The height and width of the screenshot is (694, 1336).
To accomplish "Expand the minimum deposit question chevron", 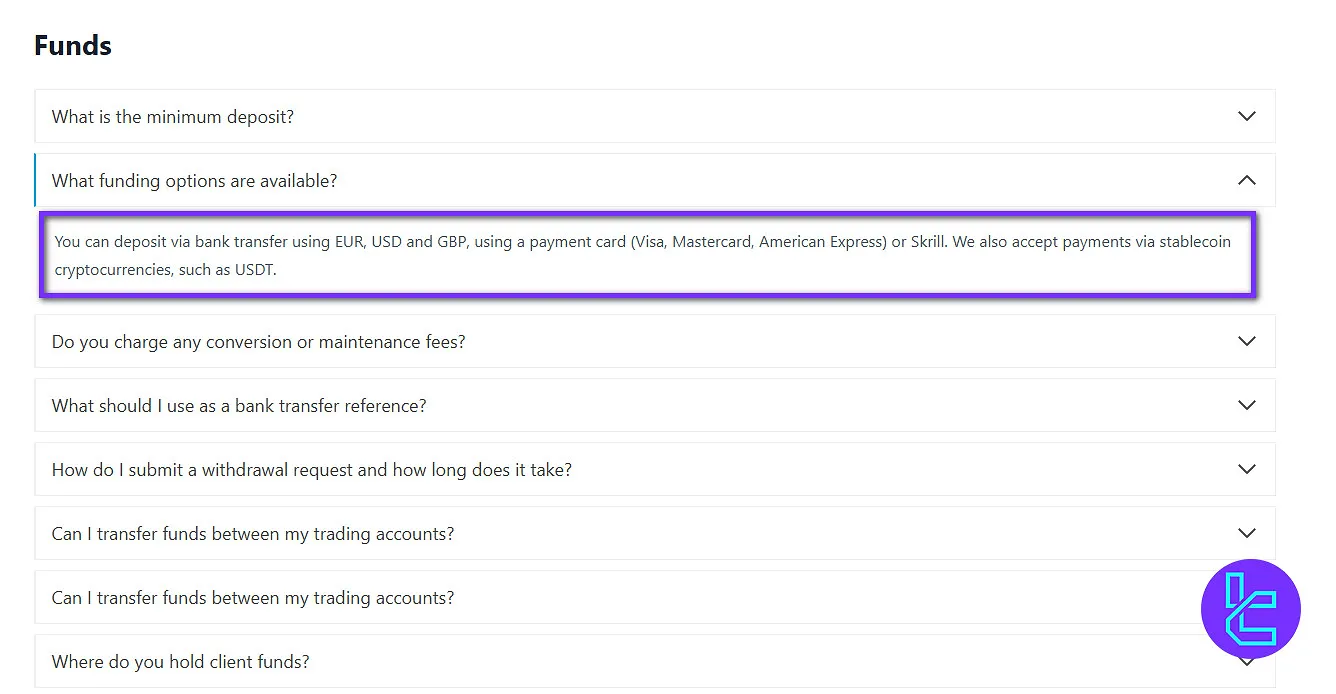I will [1246, 116].
